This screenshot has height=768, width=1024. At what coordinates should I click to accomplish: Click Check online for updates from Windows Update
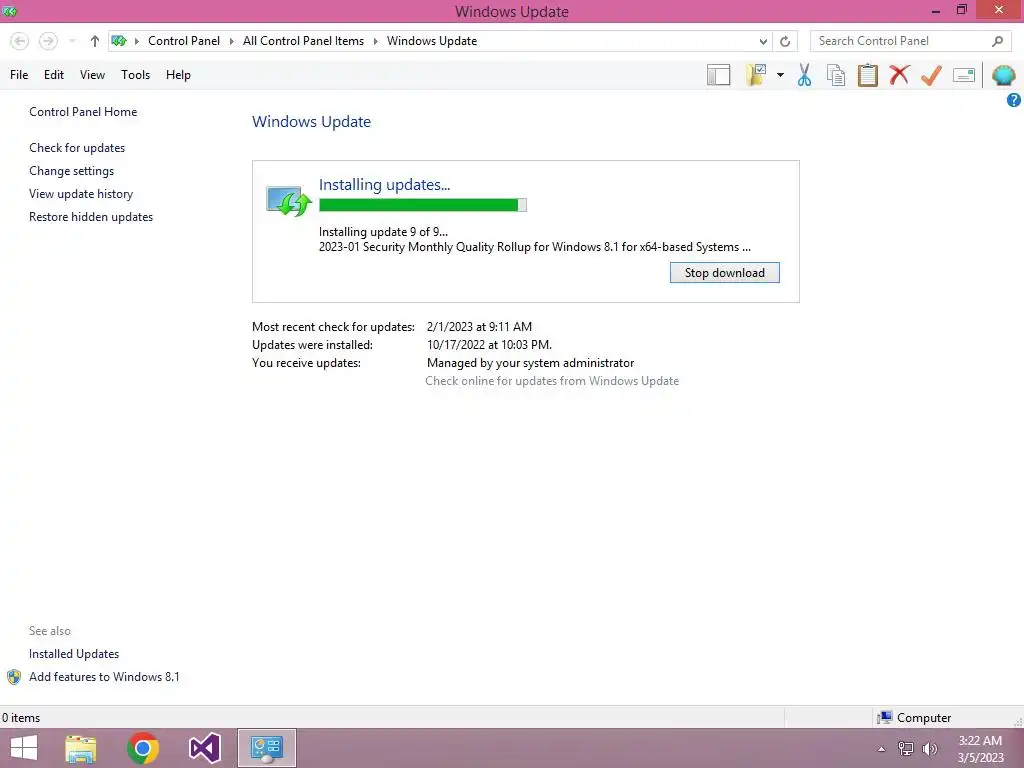(x=552, y=381)
